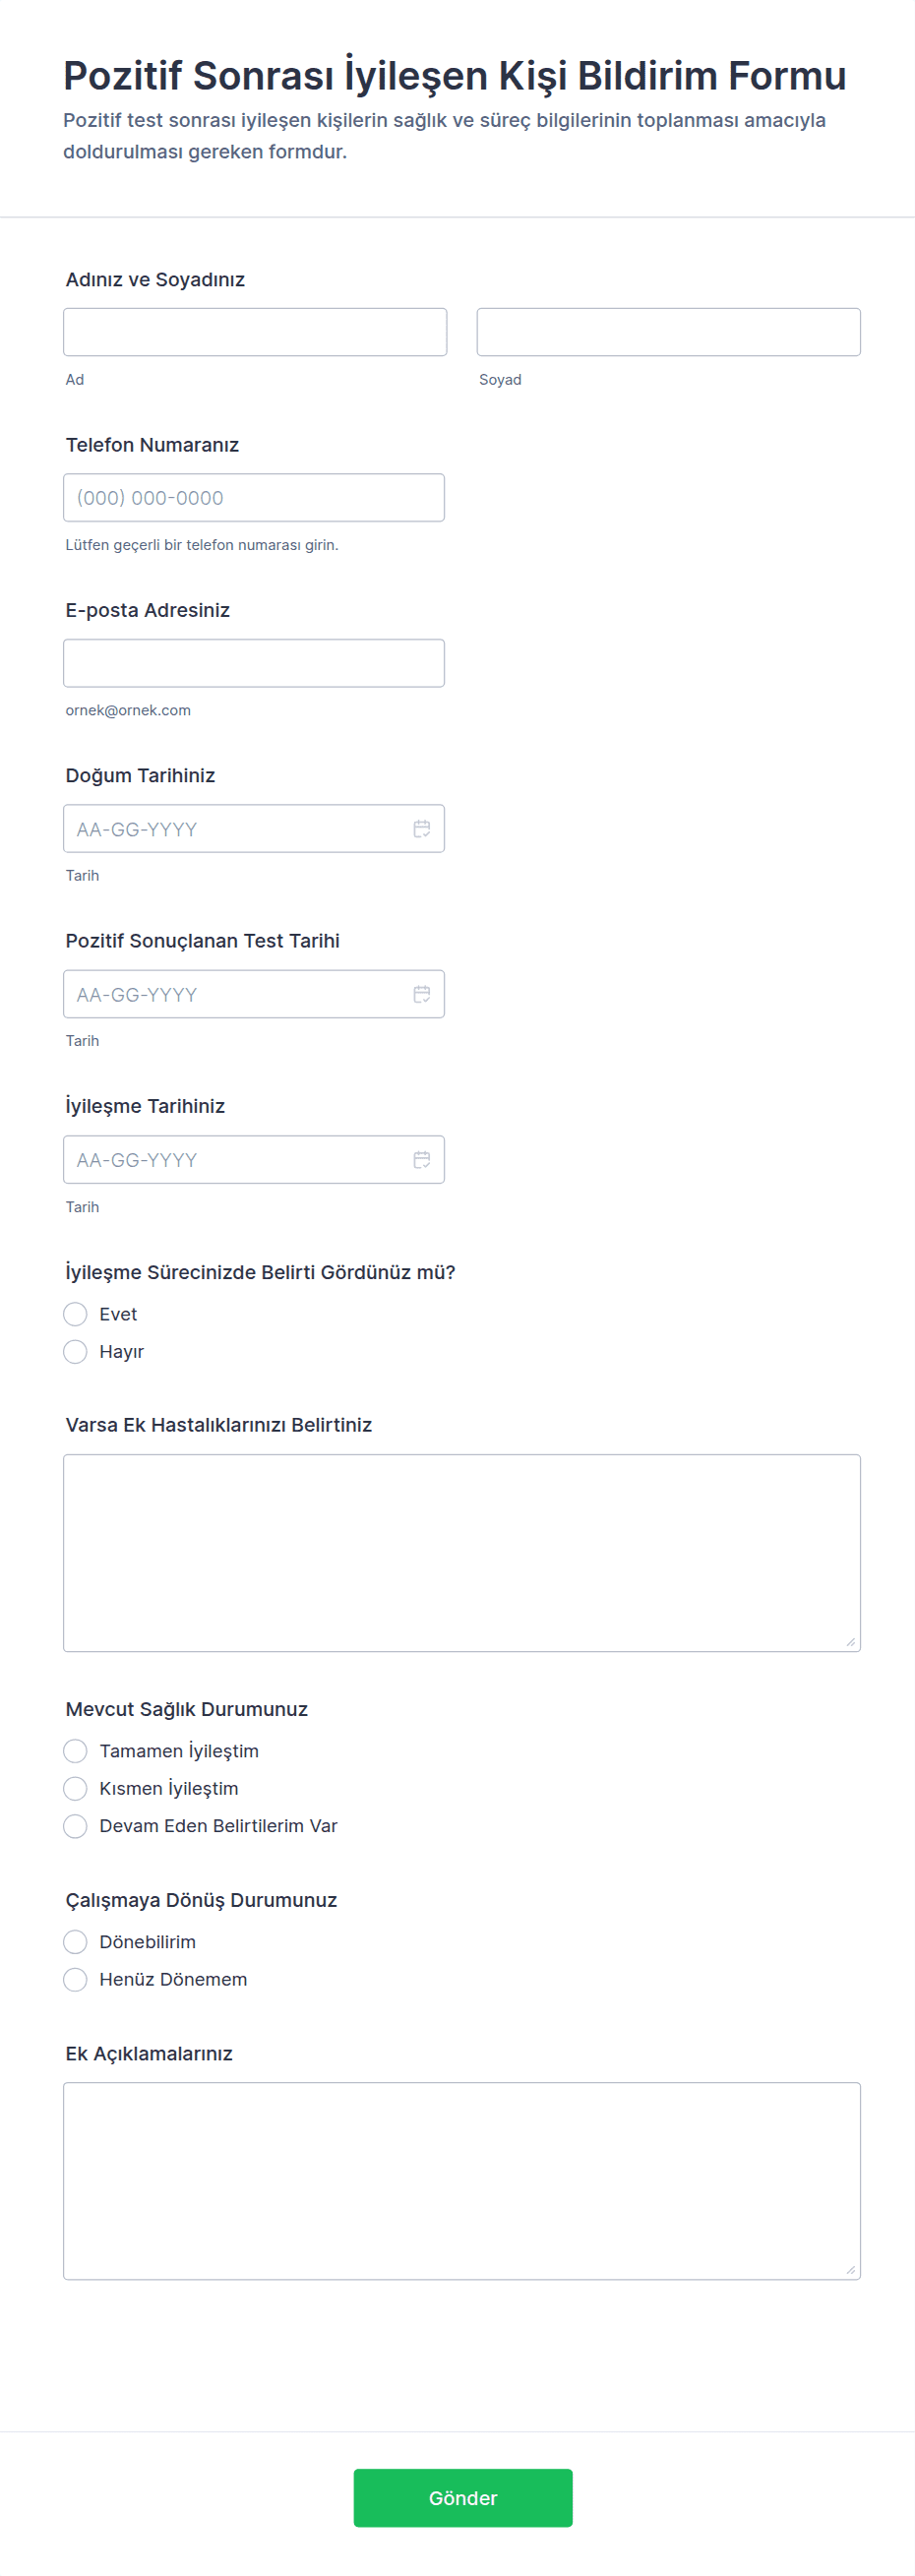Select Devam Eden Belirtilerim Var option
915x2576 pixels.
(x=75, y=1825)
